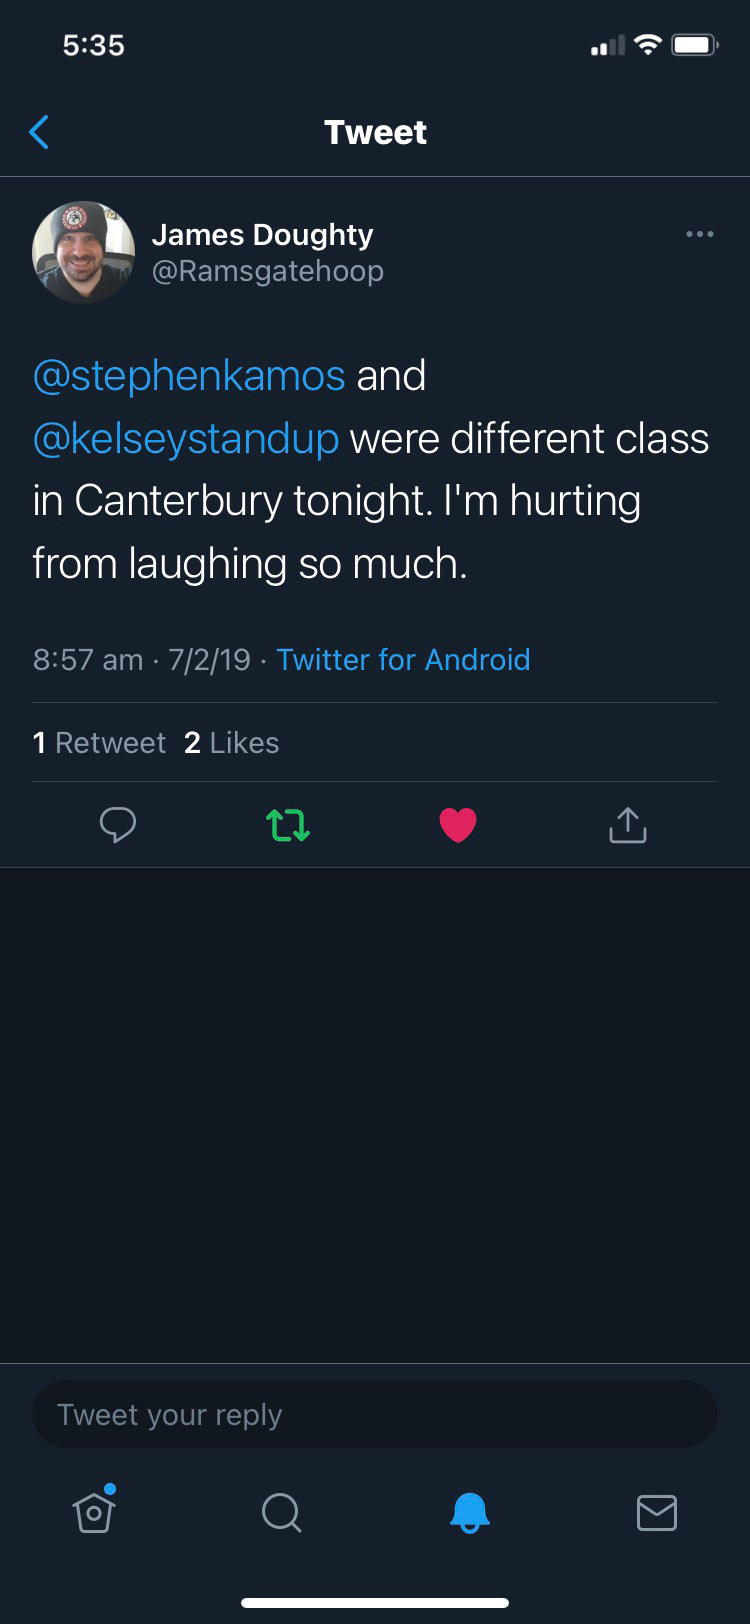
Task: Open the Notifications bell tab
Action: pyautogui.click(x=469, y=1512)
